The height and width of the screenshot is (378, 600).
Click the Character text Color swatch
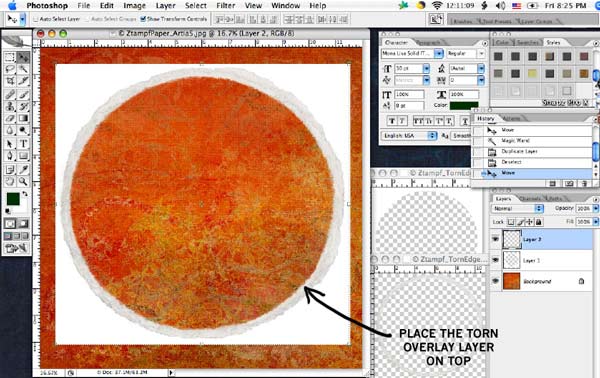point(464,105)
